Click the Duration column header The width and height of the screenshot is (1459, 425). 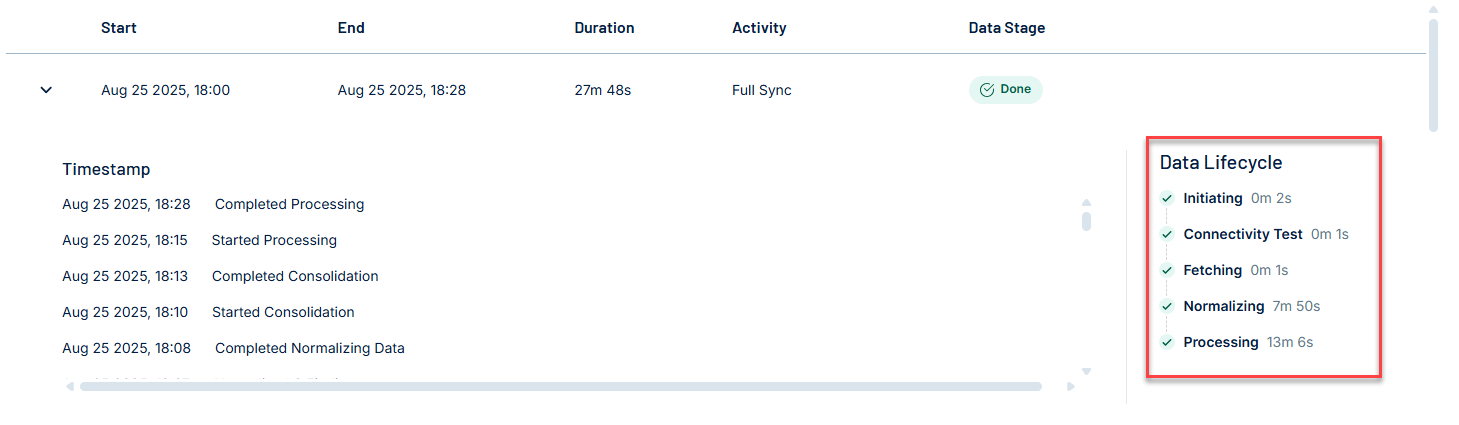click(x=604, y=28)
